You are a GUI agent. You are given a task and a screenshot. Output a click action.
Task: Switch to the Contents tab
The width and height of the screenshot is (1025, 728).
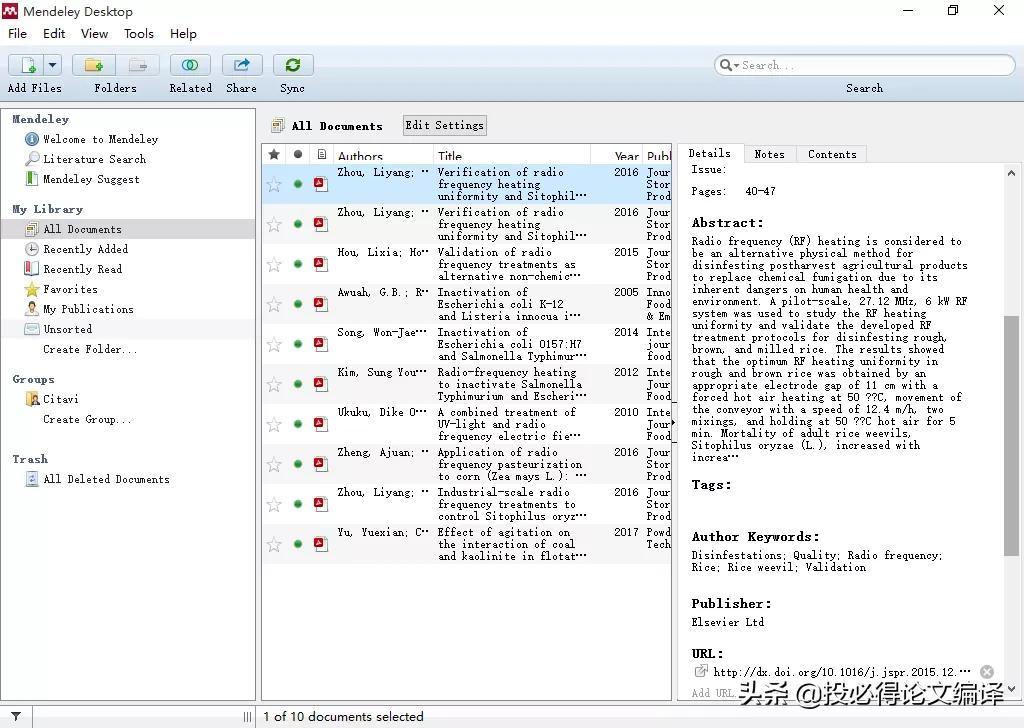832,154
